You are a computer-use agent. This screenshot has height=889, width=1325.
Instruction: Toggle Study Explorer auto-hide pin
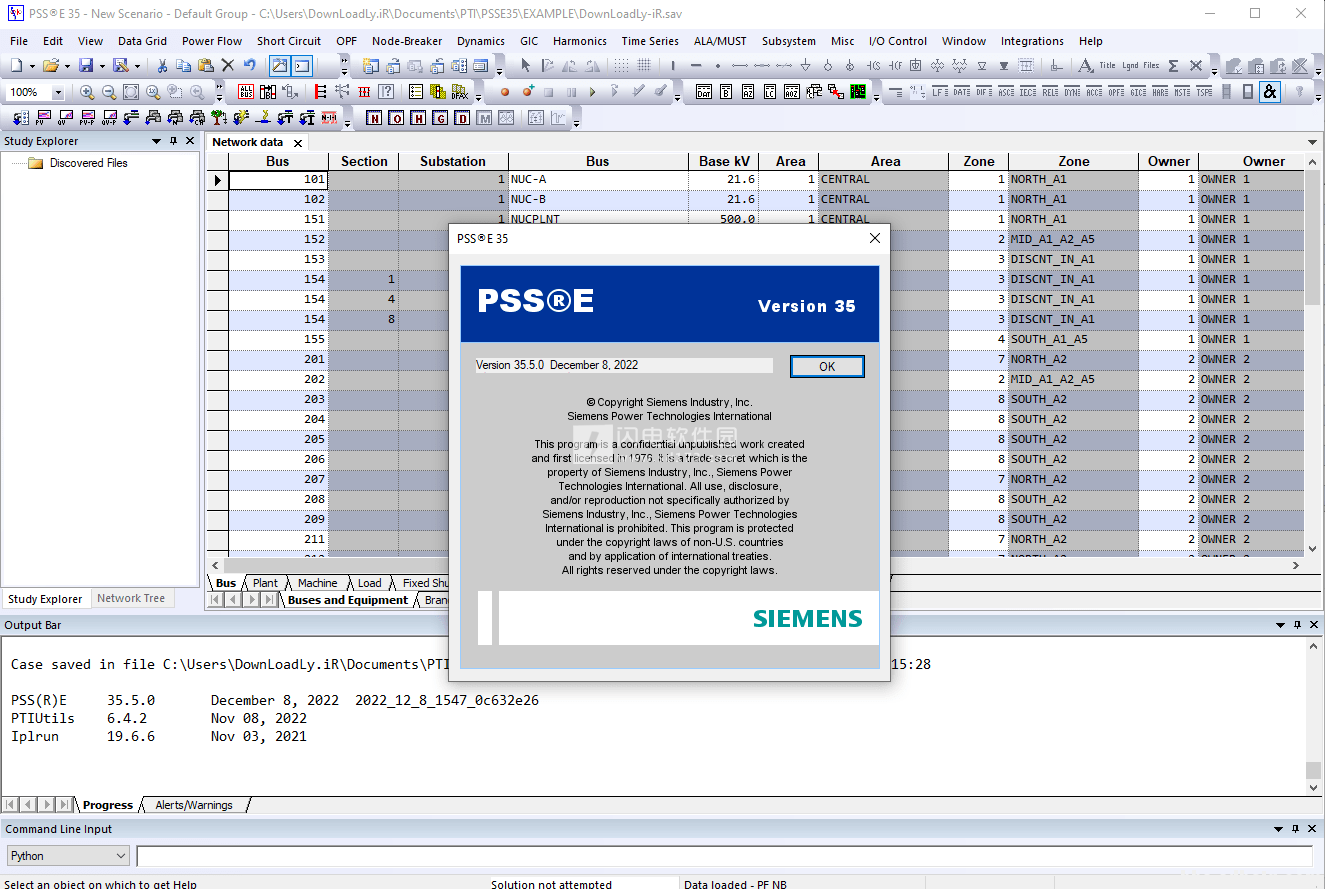[x=173, y=141]
